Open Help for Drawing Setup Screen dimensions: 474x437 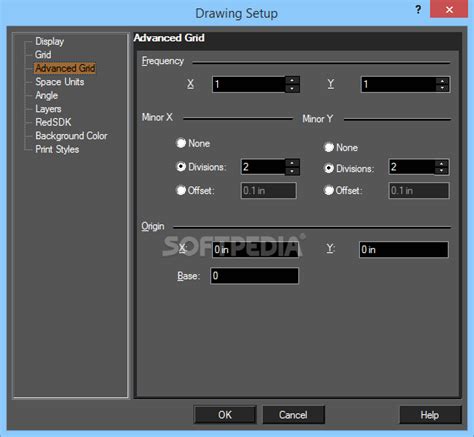coord(430,415)
